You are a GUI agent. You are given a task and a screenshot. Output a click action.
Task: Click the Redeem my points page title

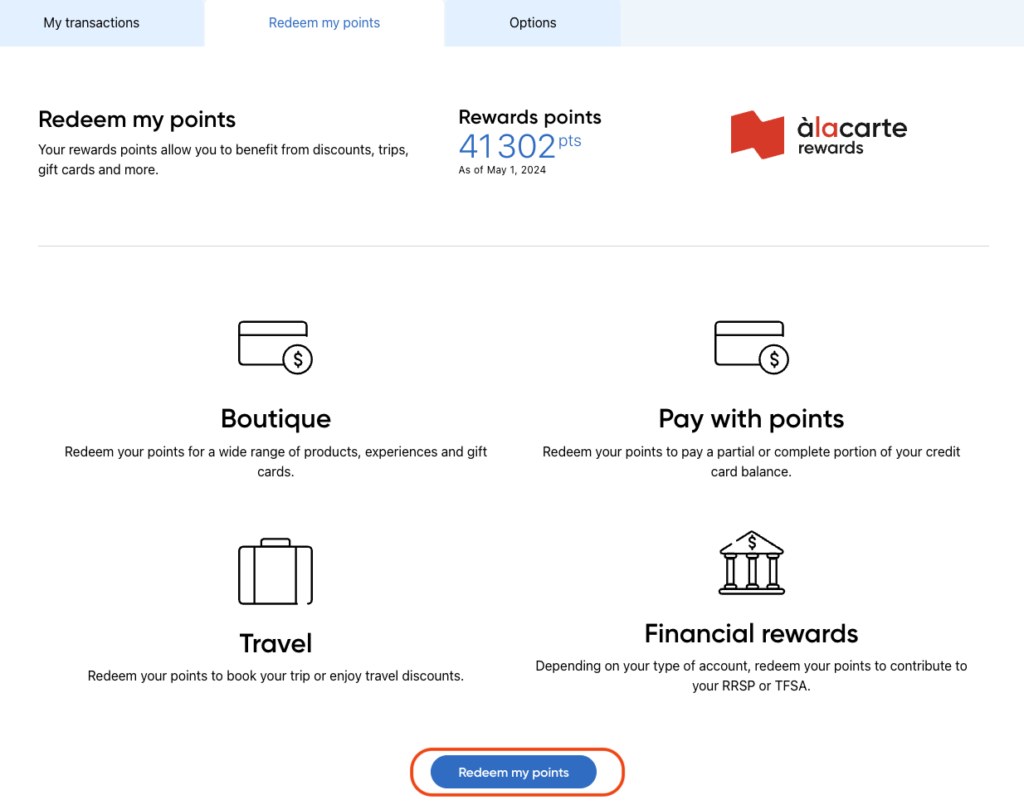pos(136,119)
